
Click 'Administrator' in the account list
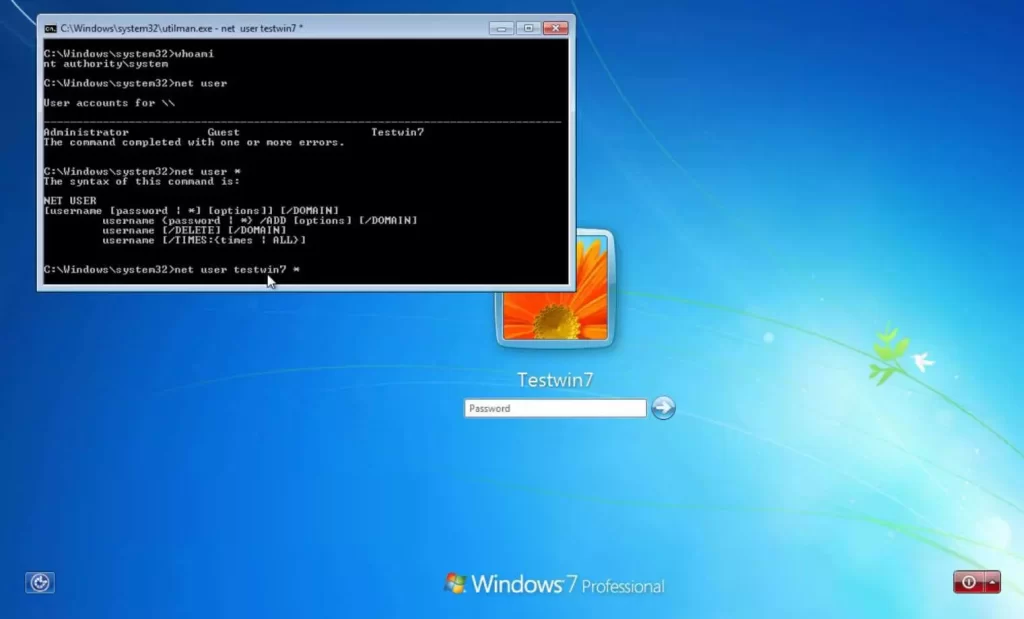[86, 132]
